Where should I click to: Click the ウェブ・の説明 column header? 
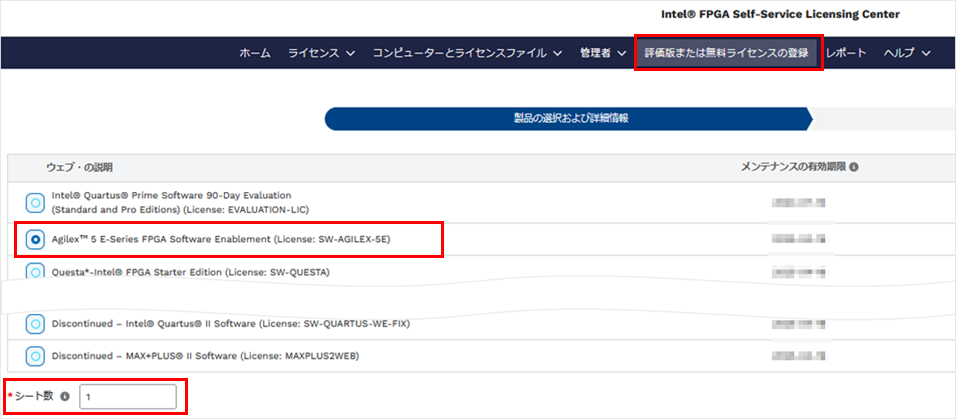point(79,167)
